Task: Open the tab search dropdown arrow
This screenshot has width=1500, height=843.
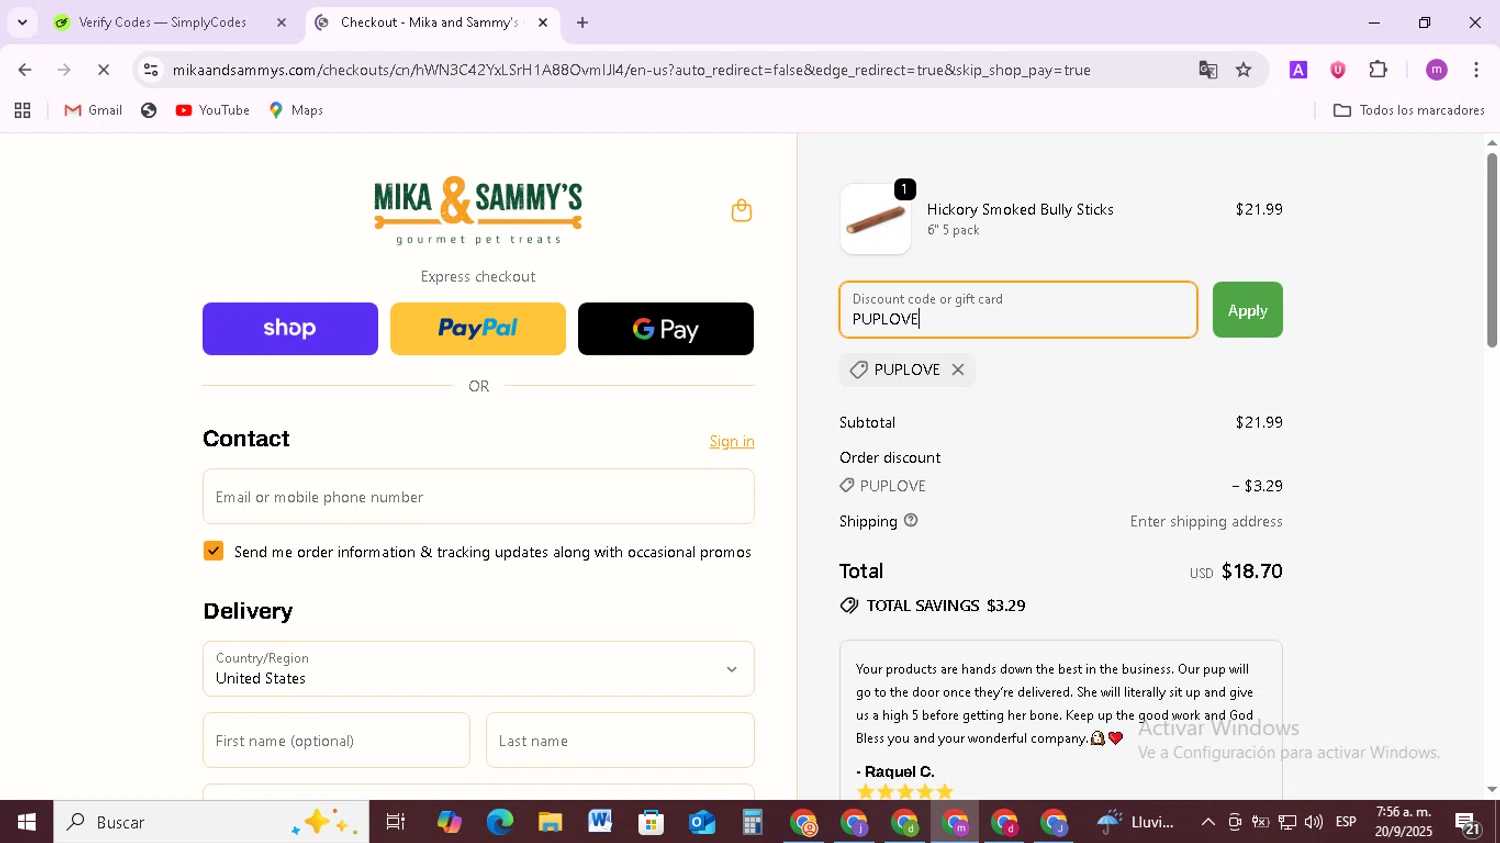Action: point(22,22)
